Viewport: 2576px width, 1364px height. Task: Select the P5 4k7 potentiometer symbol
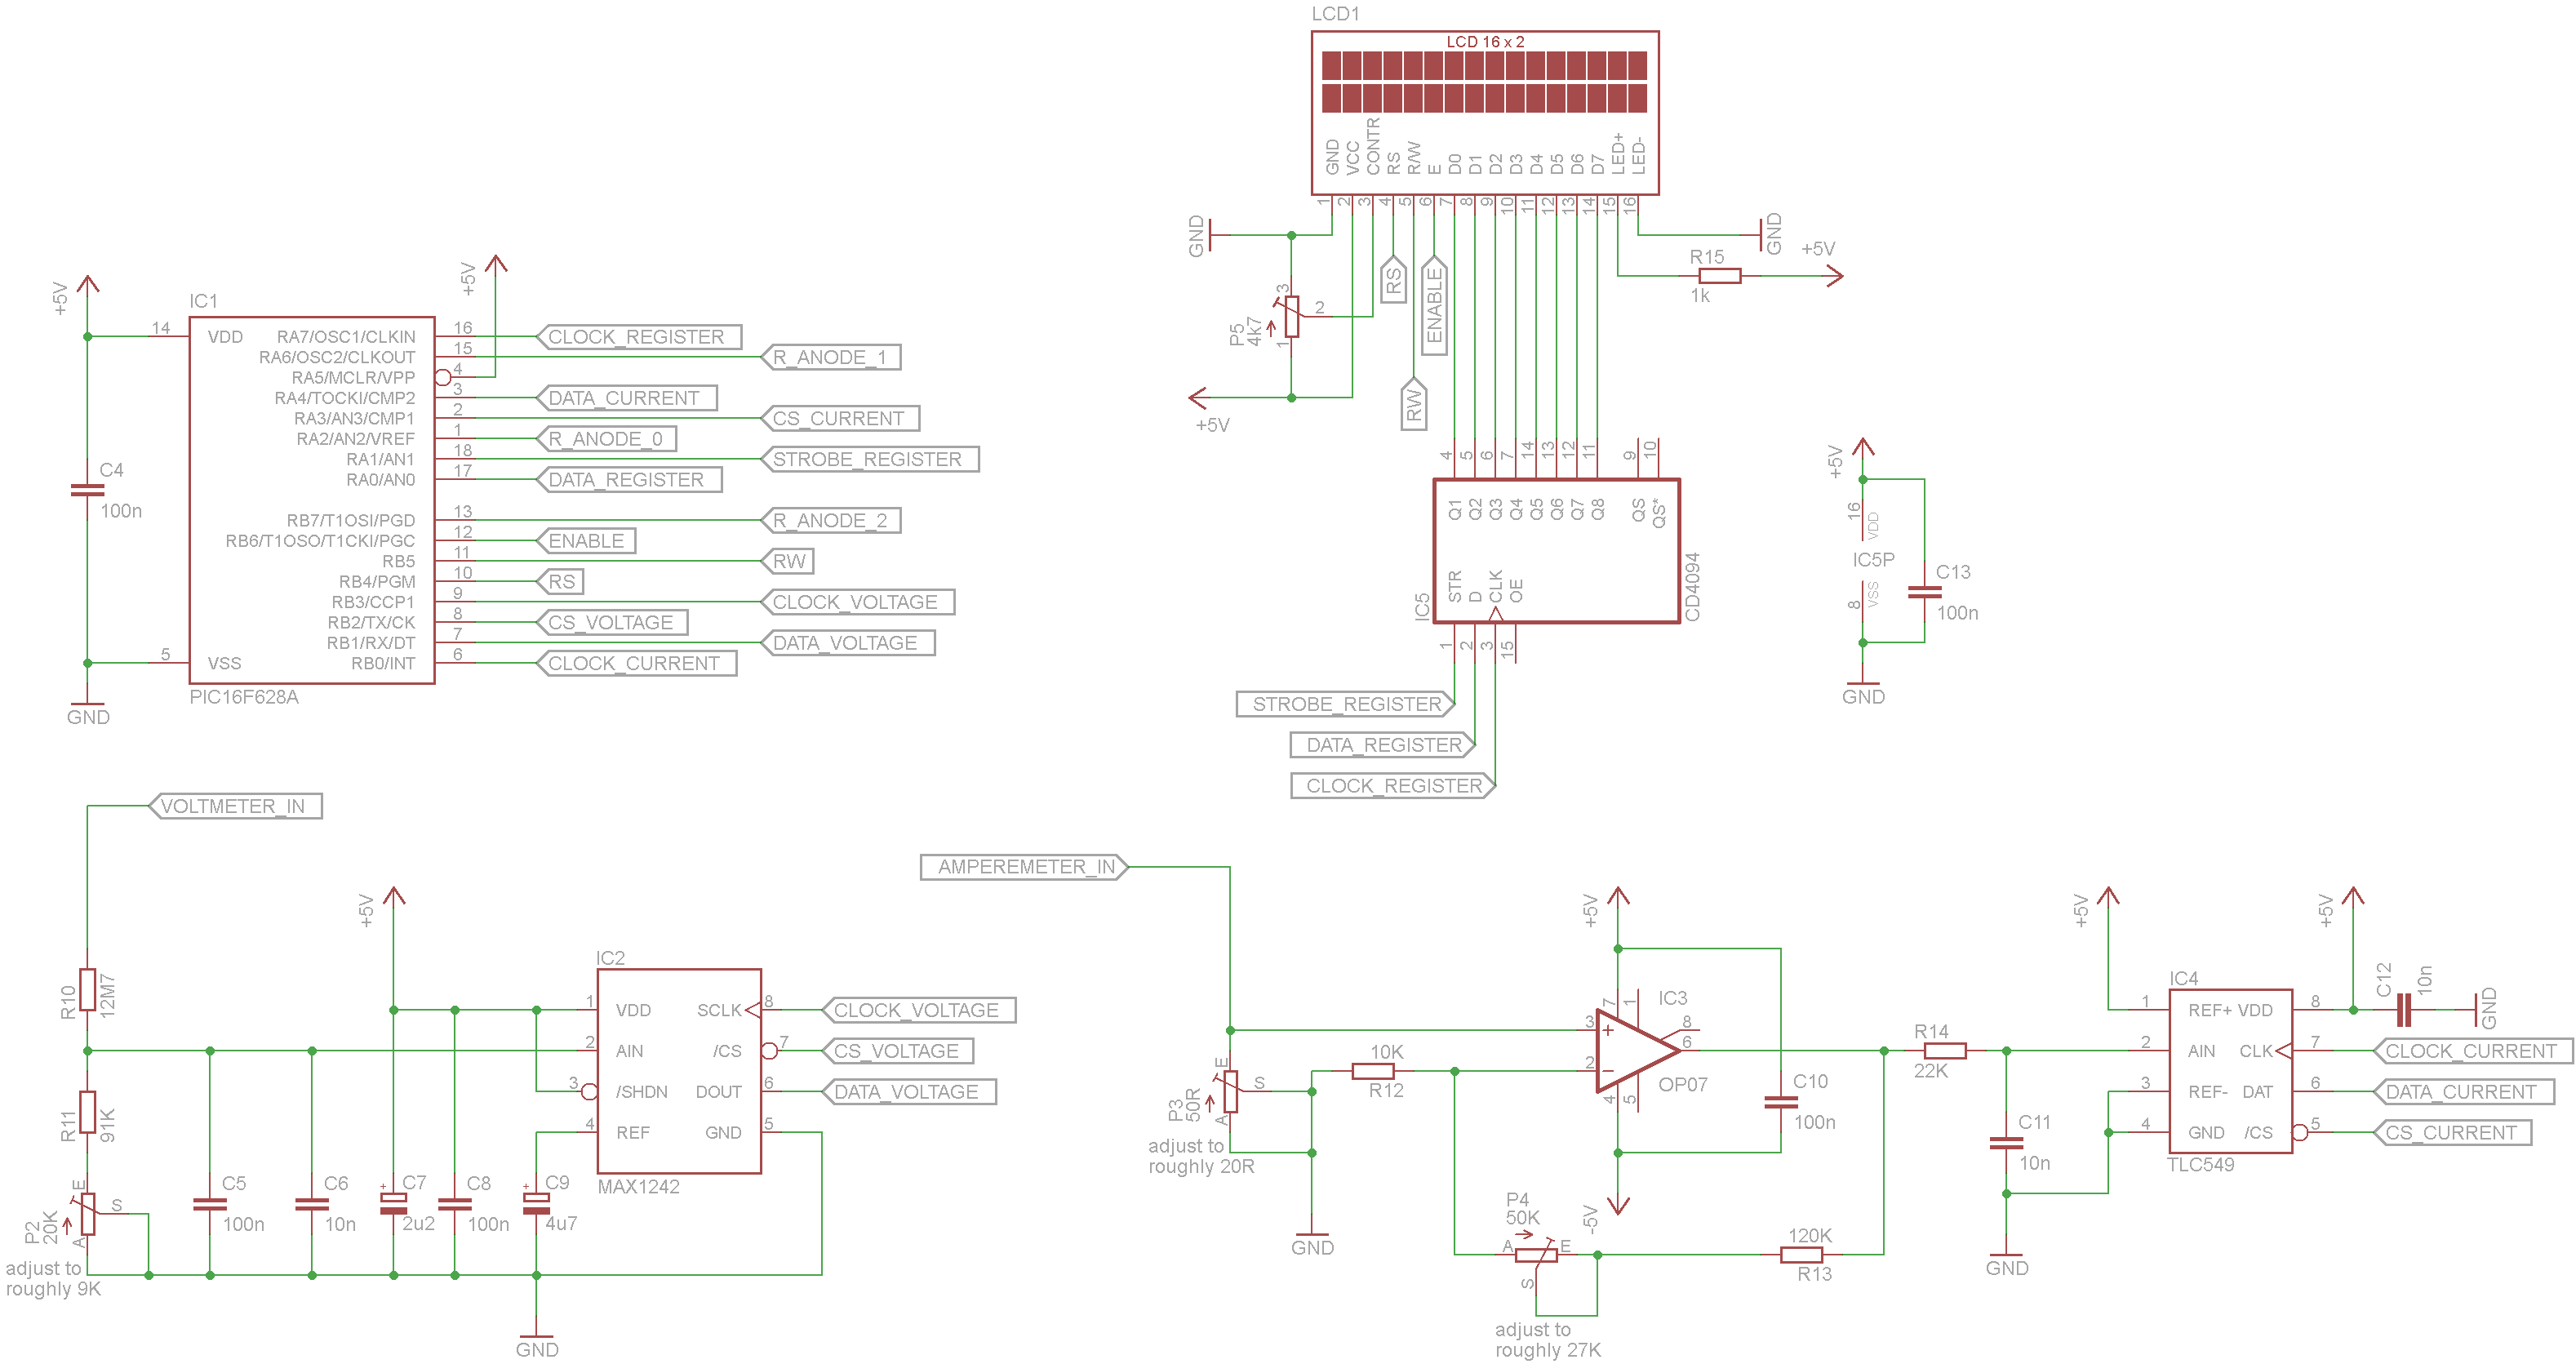pos(1291,316)
